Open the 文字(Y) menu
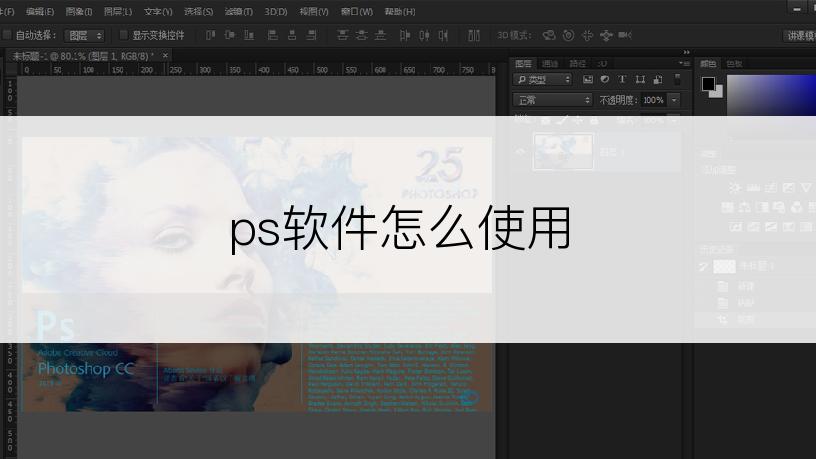The width and height of the screenshot is (816, 459). pyautogui.click(x=158, y=11)
